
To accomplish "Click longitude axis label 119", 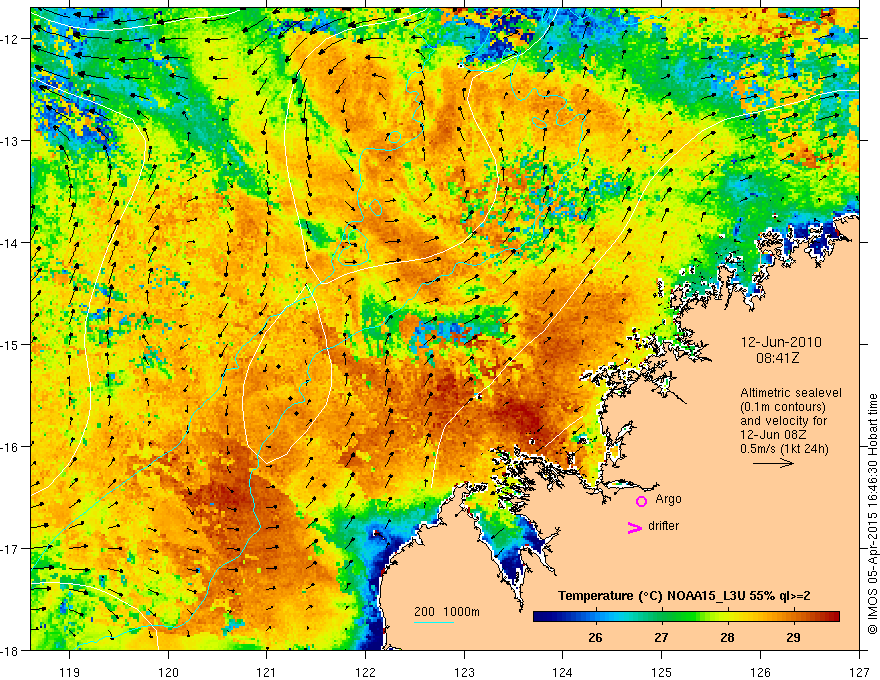I will click(70, 672).
